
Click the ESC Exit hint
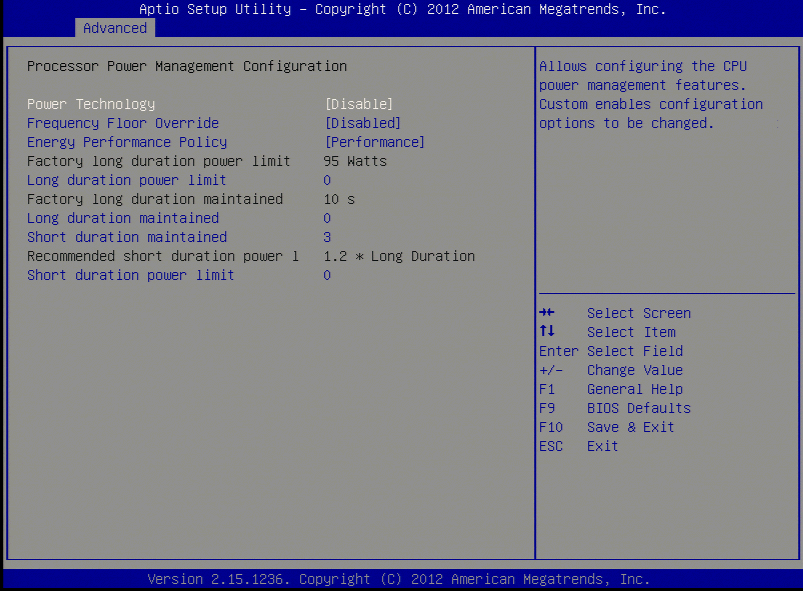tap(579, 446)
